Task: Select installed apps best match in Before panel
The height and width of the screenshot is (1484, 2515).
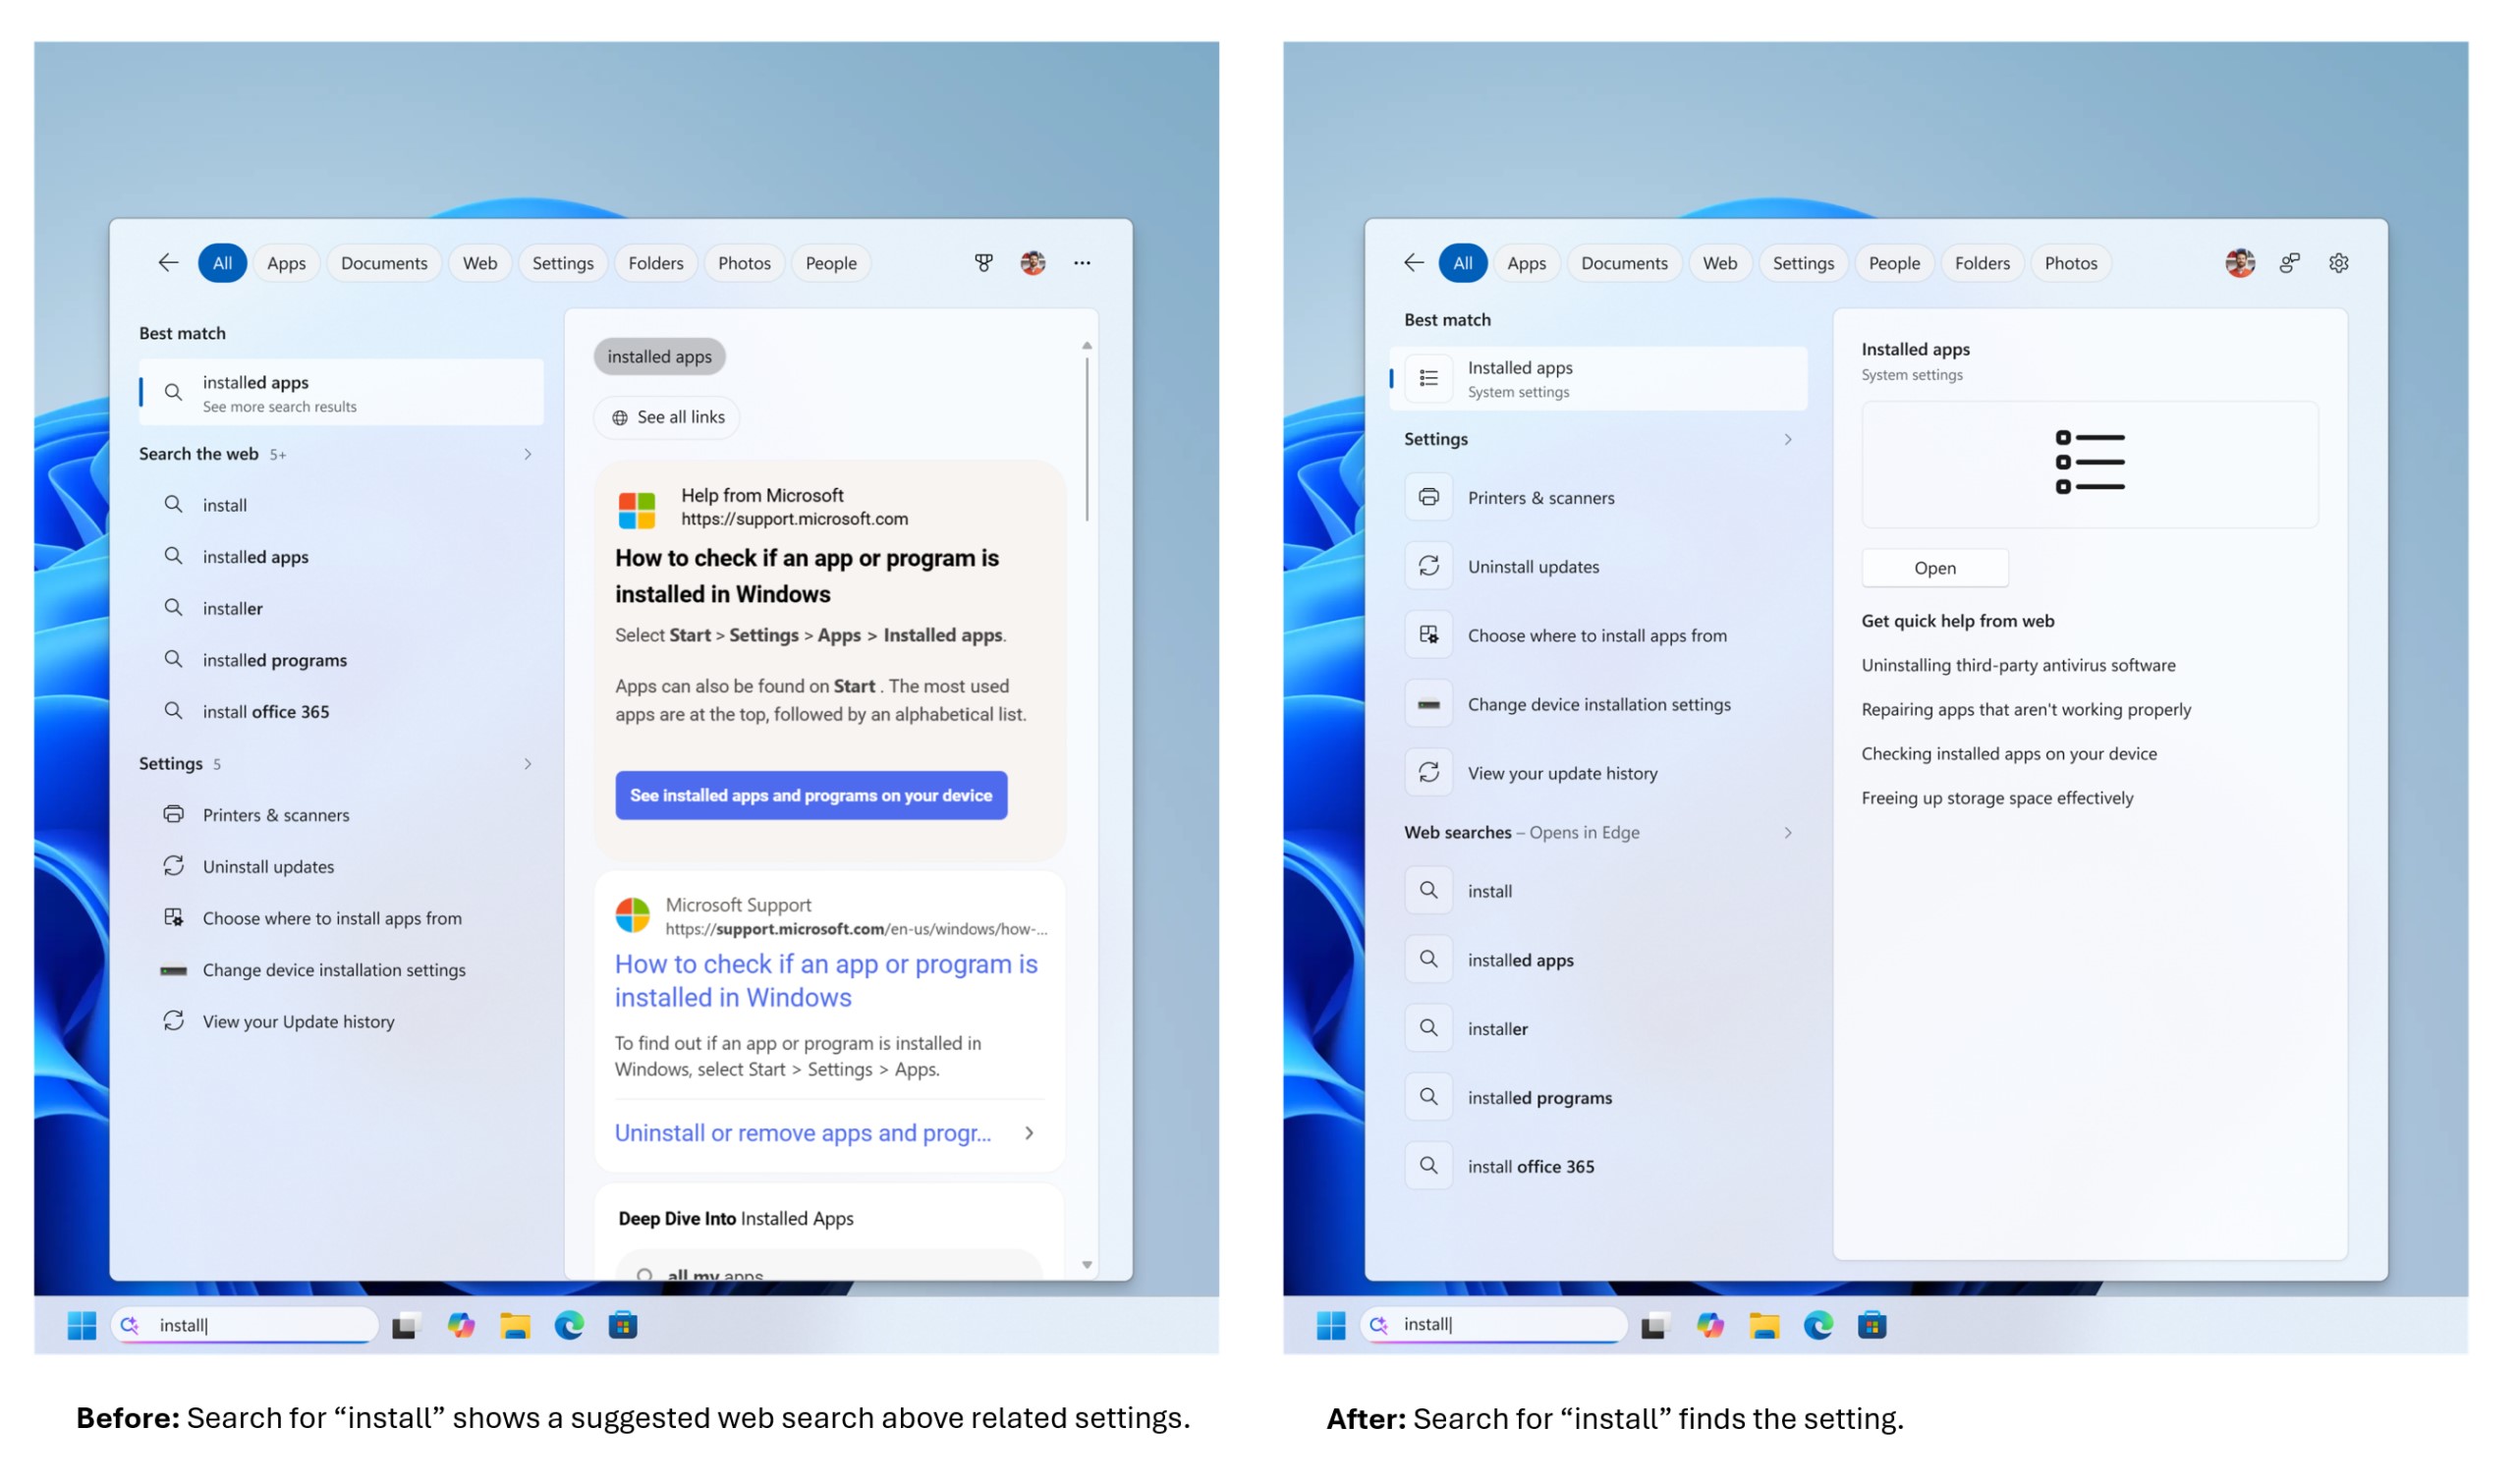Action: pos(341,392)
